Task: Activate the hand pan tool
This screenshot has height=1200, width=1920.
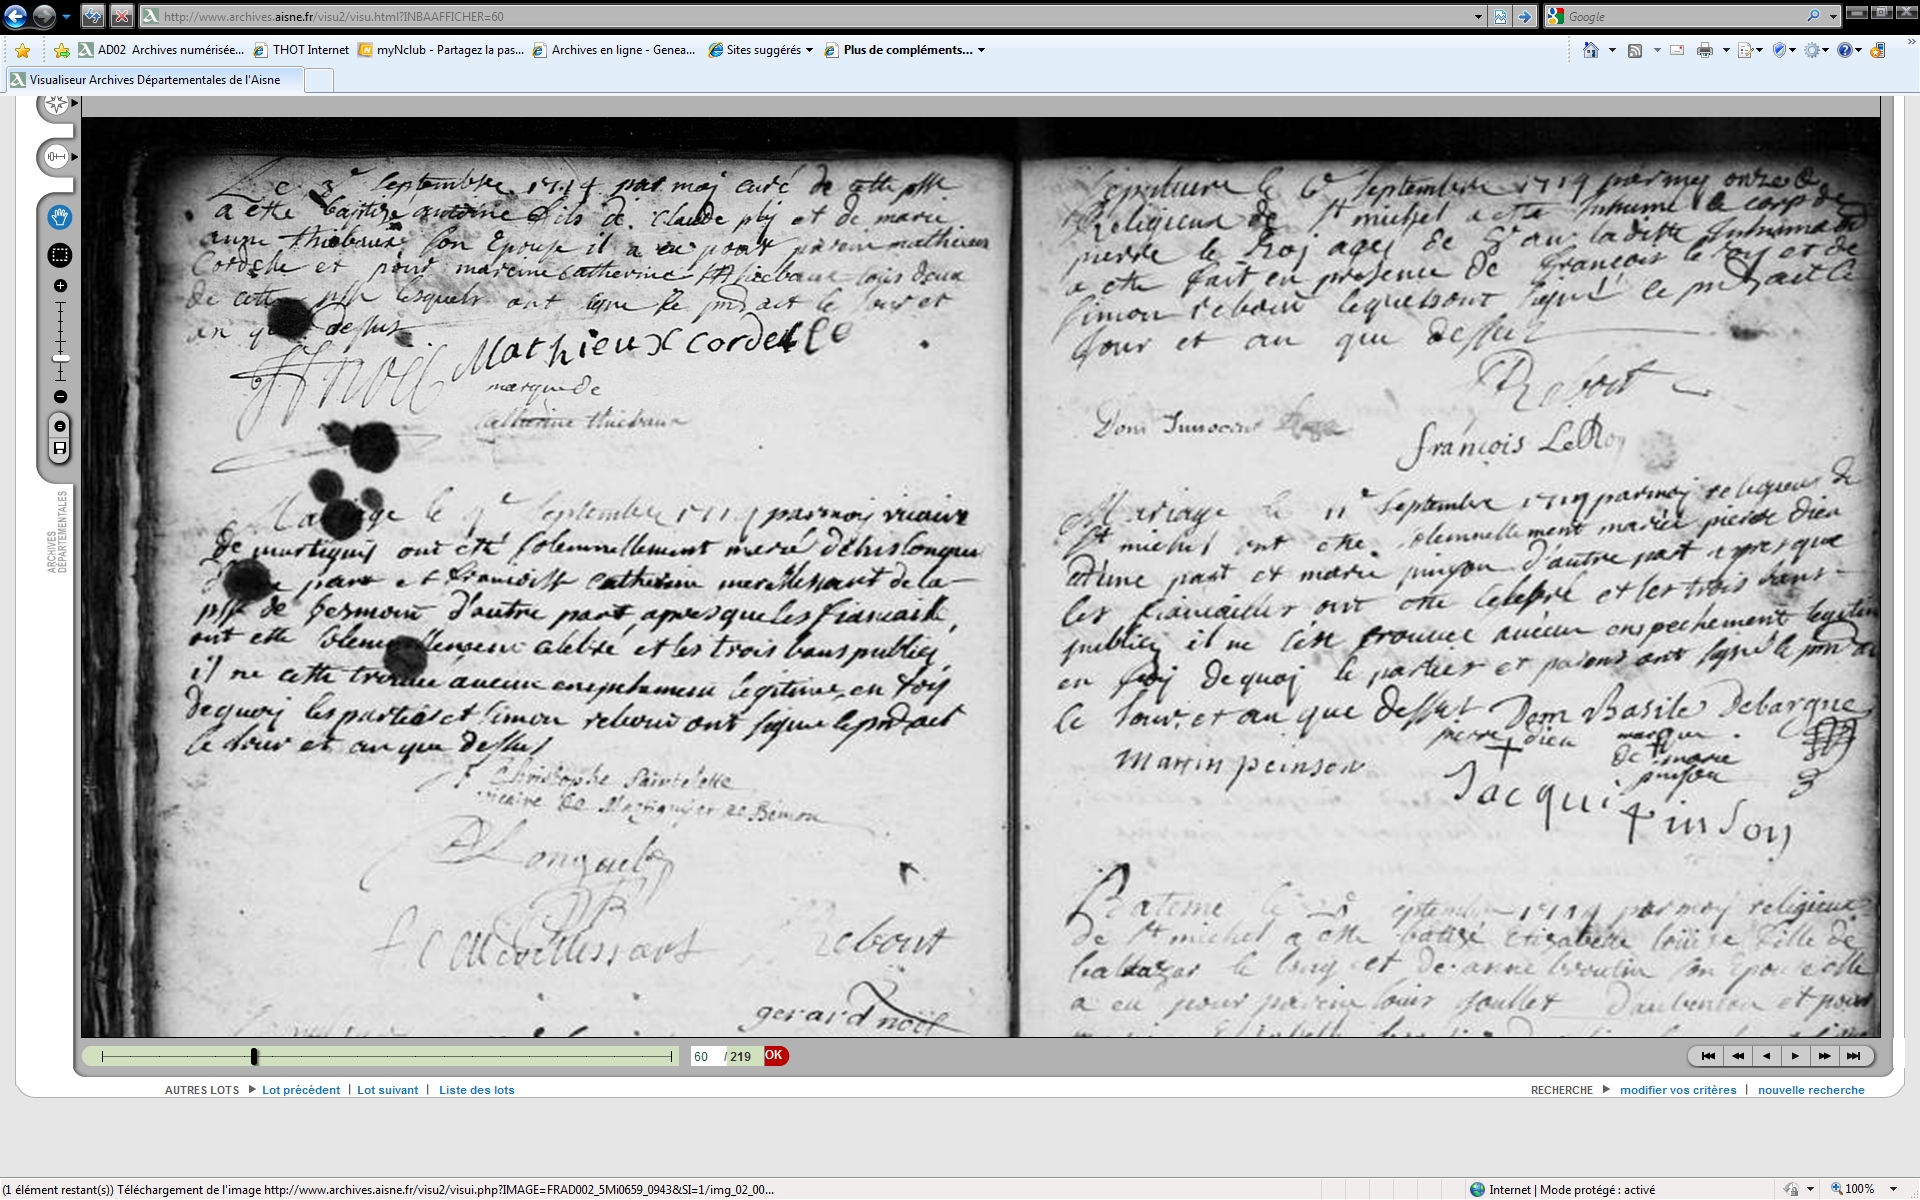Action: coord(59,217)
